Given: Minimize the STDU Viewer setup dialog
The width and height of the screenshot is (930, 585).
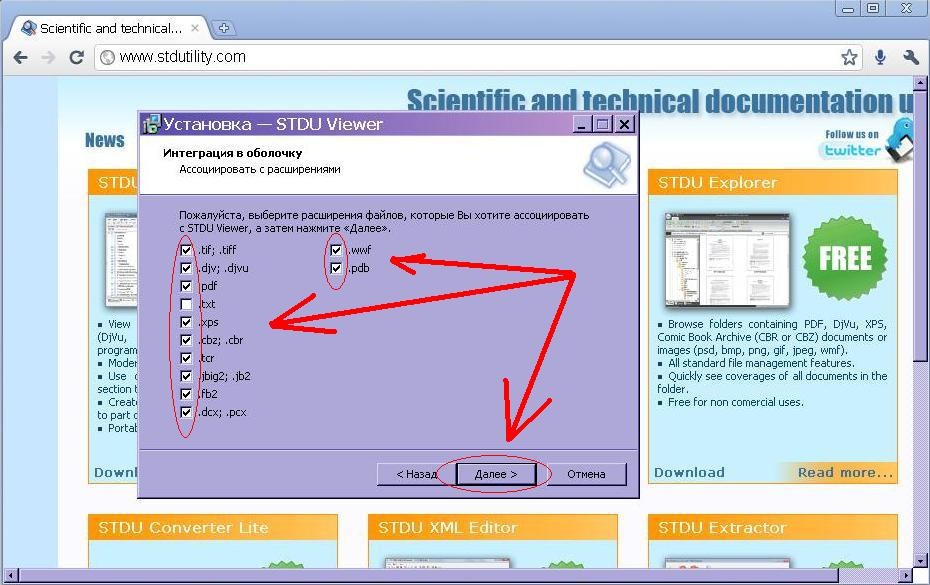Looking at the screenshot, I should tap(582, 124).
